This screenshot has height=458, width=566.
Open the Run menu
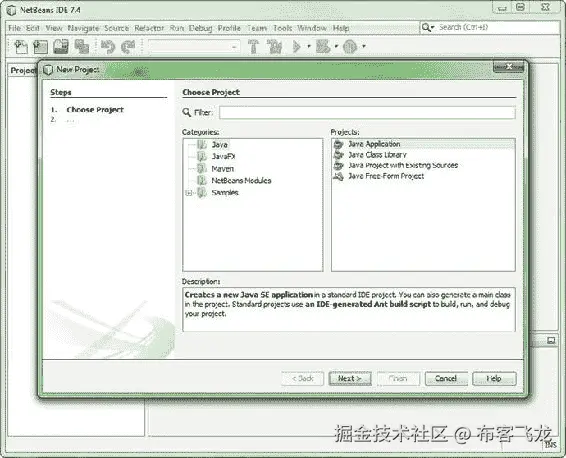[x=177, y=28]
